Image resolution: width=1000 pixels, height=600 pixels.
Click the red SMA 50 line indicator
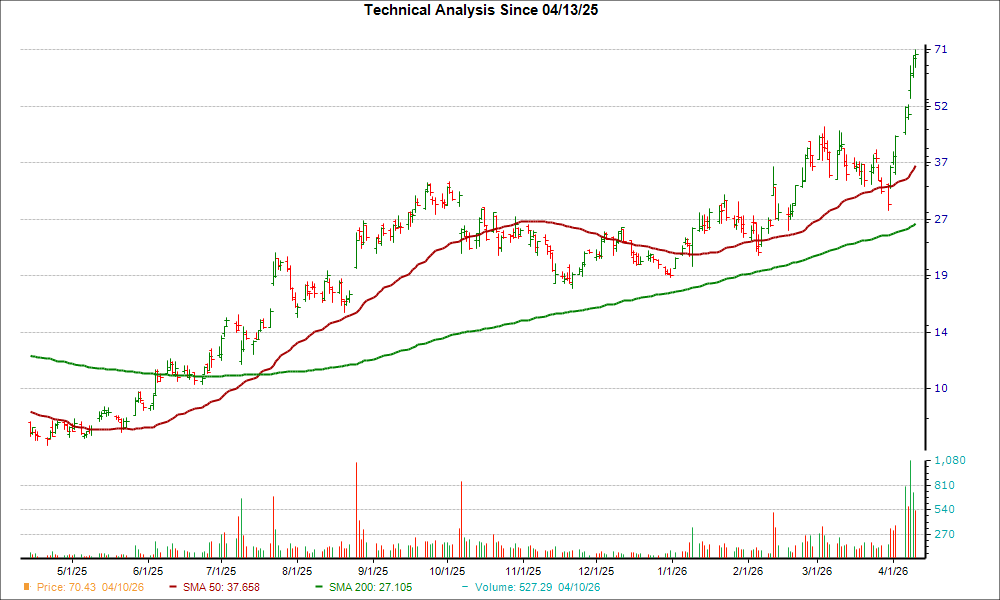coord(171,588)
